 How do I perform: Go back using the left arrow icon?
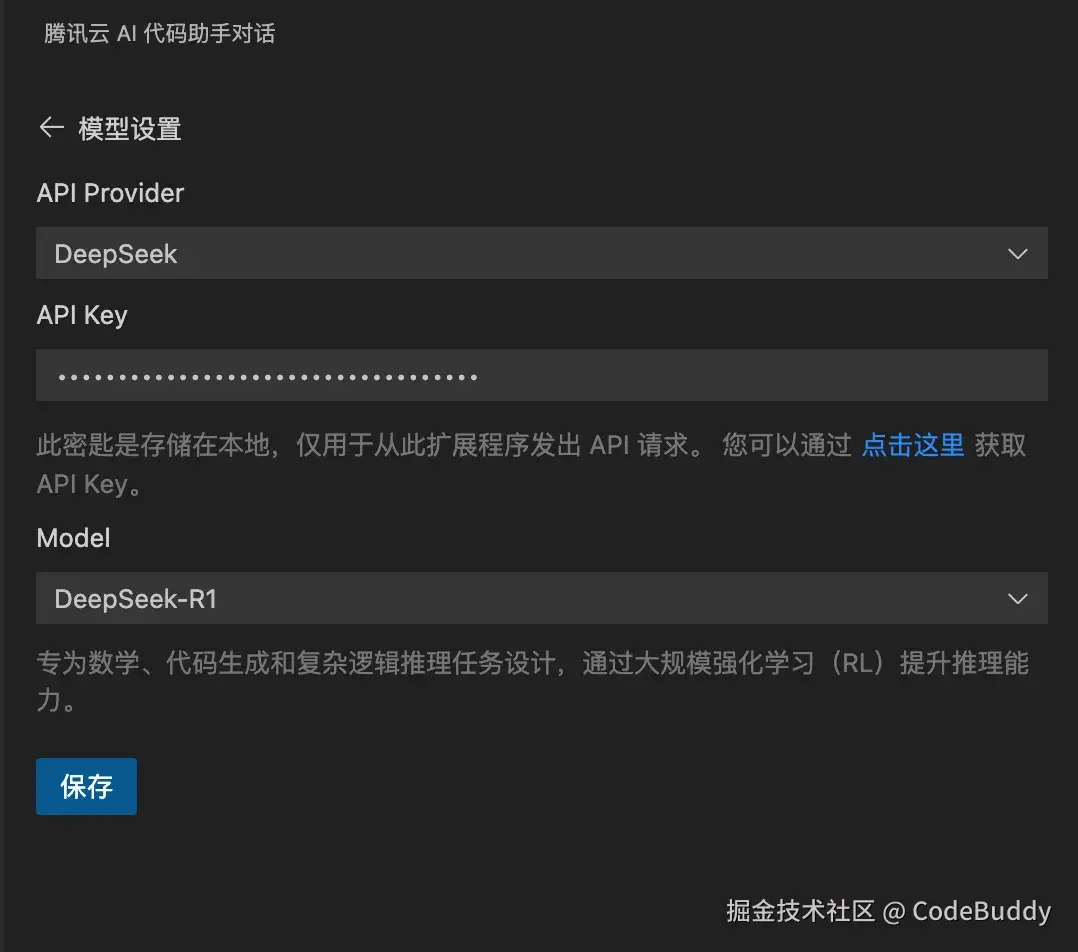[52, 128]
